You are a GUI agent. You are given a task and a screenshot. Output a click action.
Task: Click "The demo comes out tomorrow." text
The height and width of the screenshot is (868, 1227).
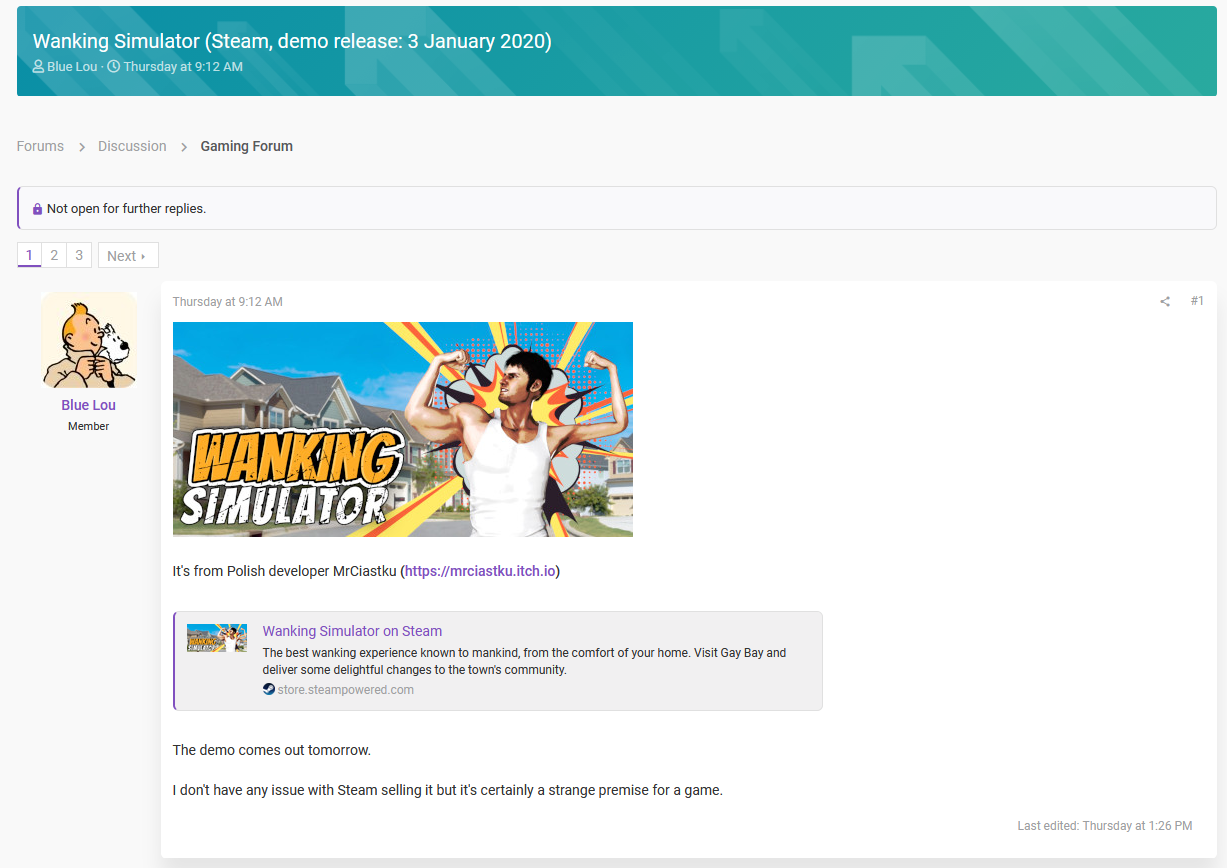272,750
